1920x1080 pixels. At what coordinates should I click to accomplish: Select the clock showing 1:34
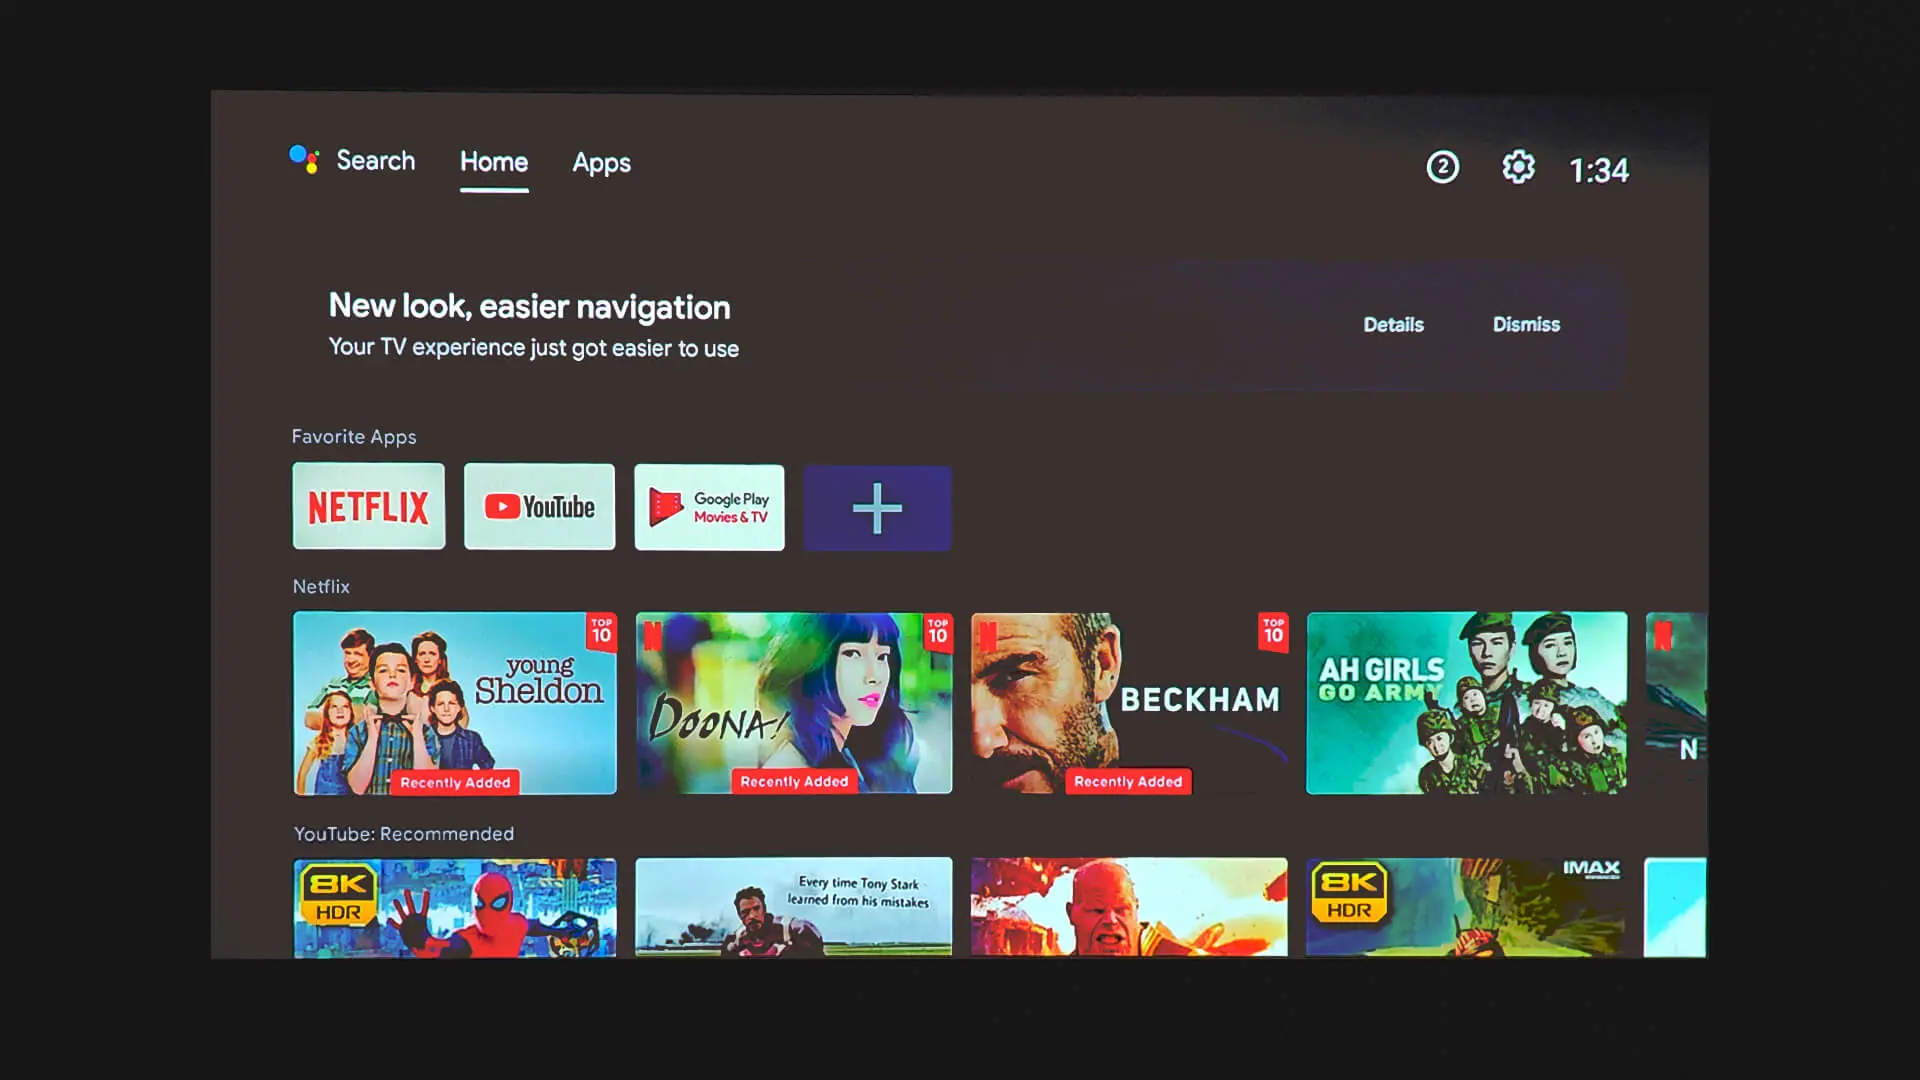[1599, 171]
